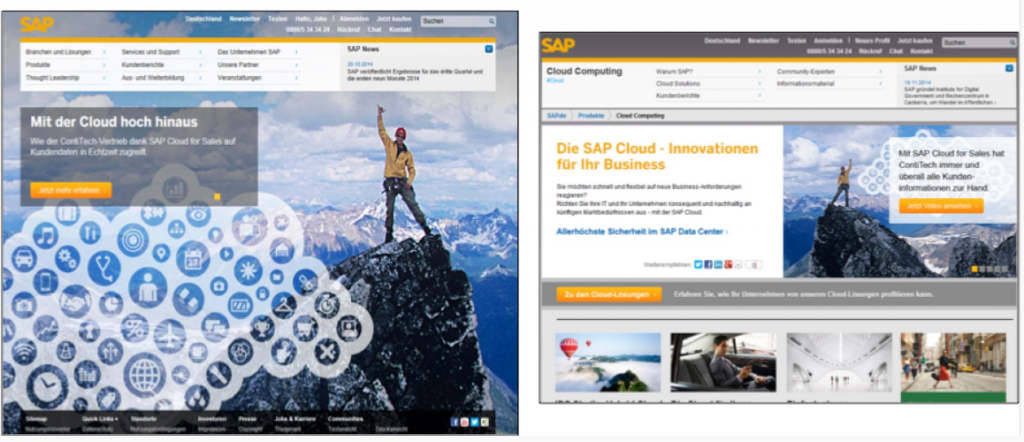
Task: Expand the Aus- und Weiterbildung arrow
Action: coord(200,78)
